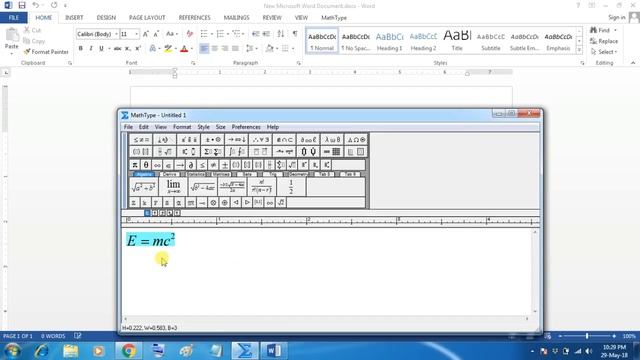Screen dimensions: 640x360
Task: Toggle Show/Hide paragraph marks (¶)
Action: pyautogui.click(x=295, y=34)
